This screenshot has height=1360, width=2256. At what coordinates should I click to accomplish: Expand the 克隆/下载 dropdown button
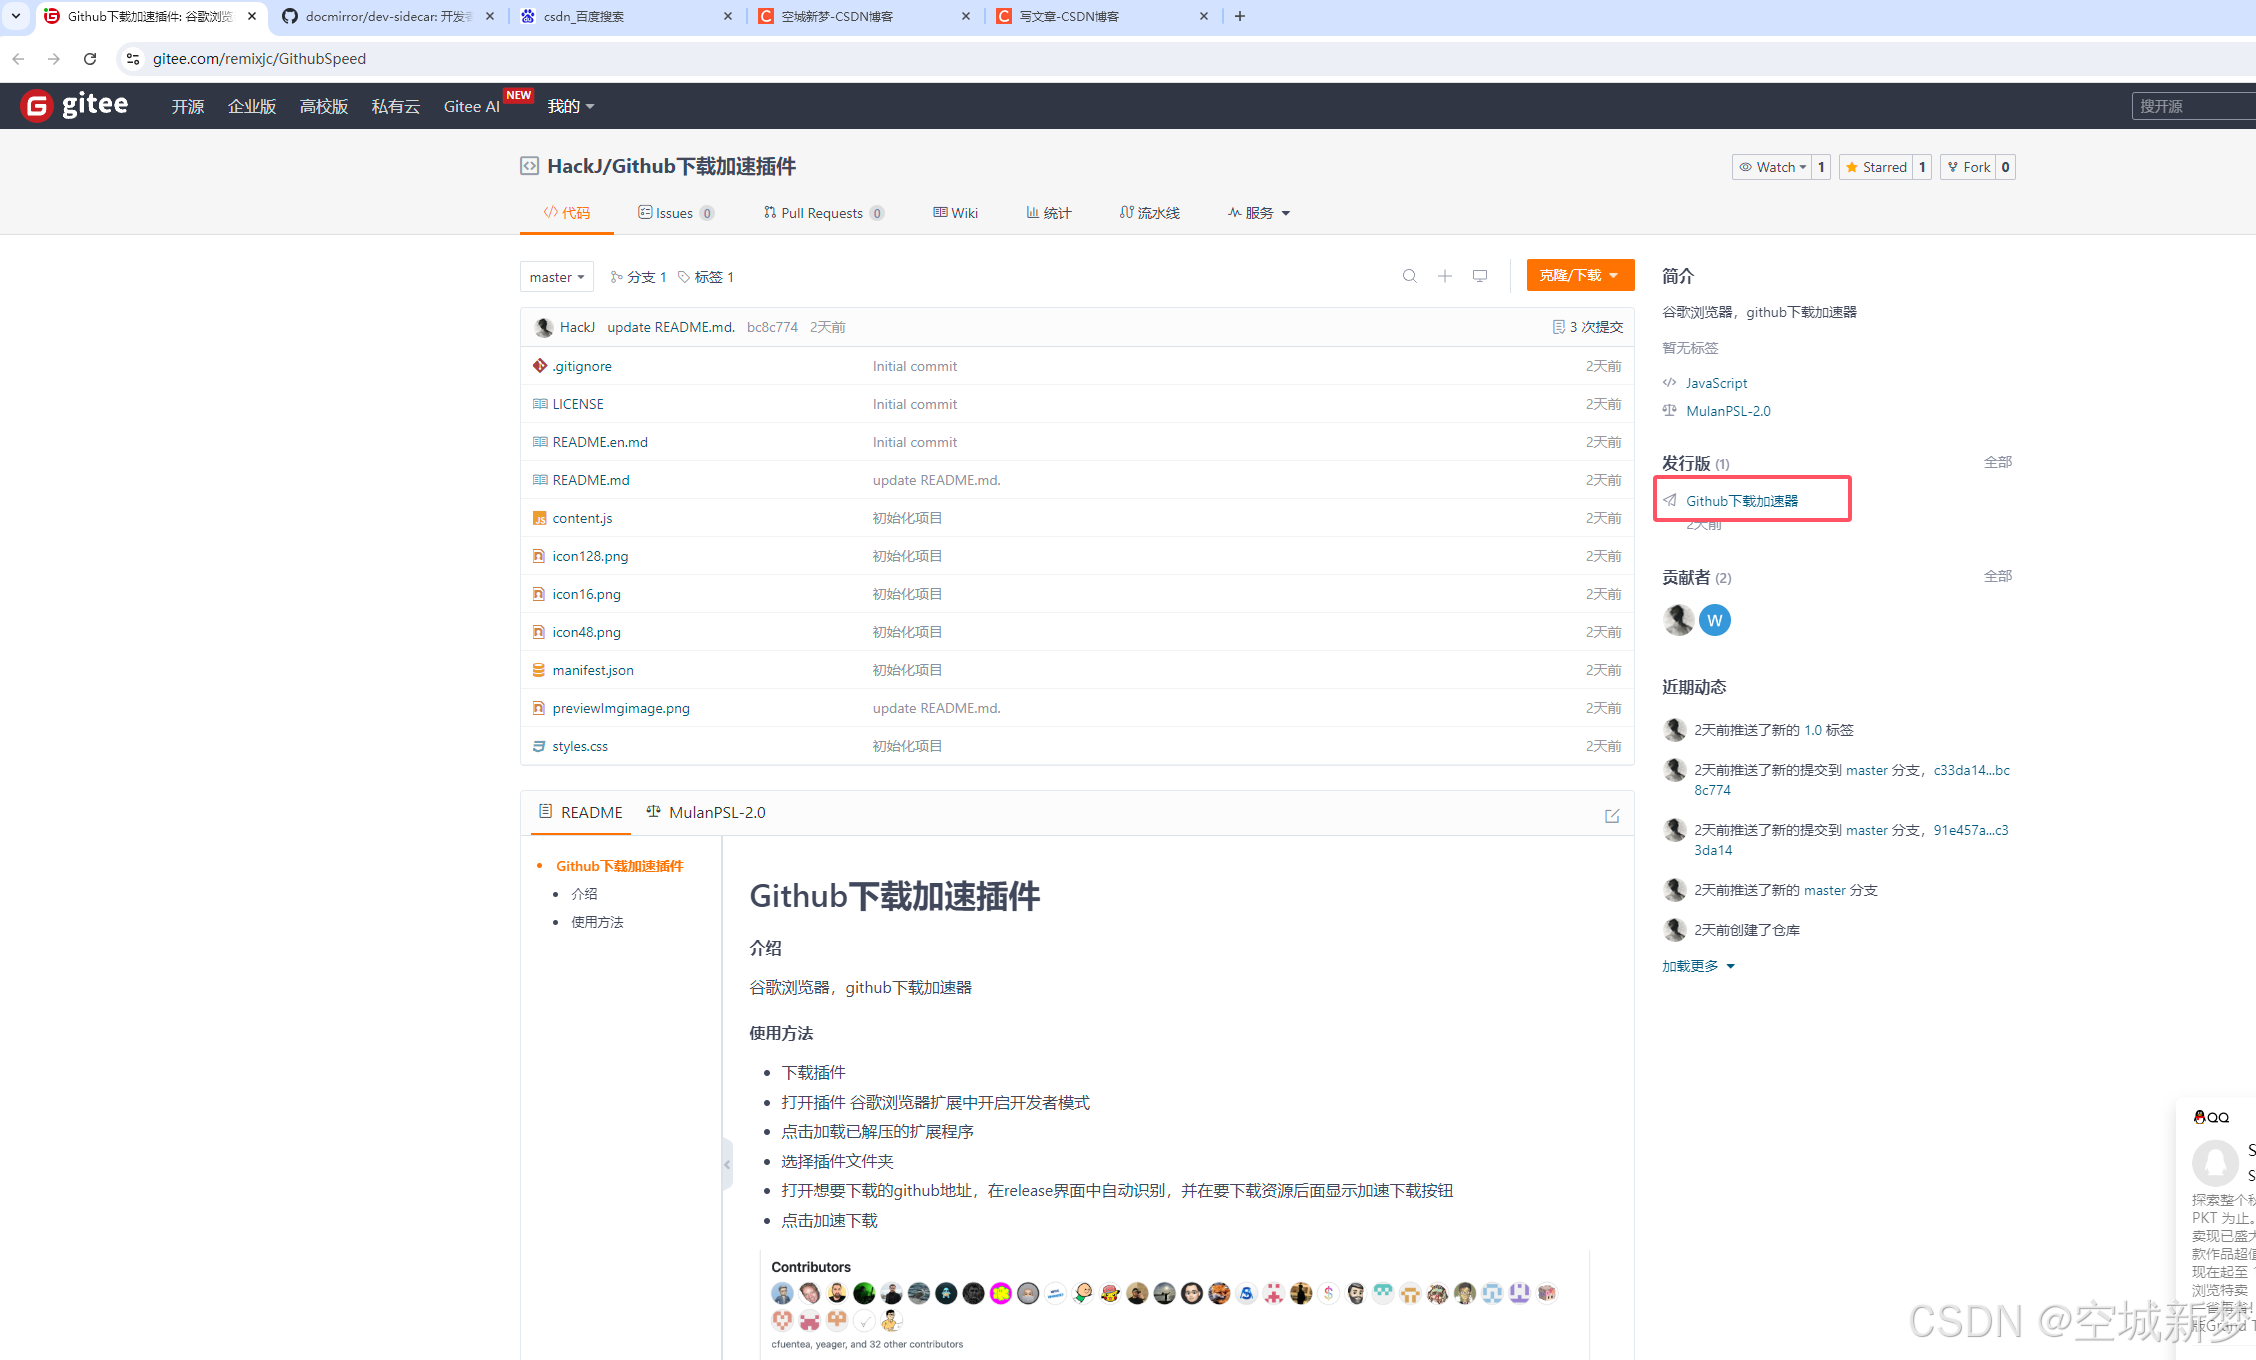1579,275
